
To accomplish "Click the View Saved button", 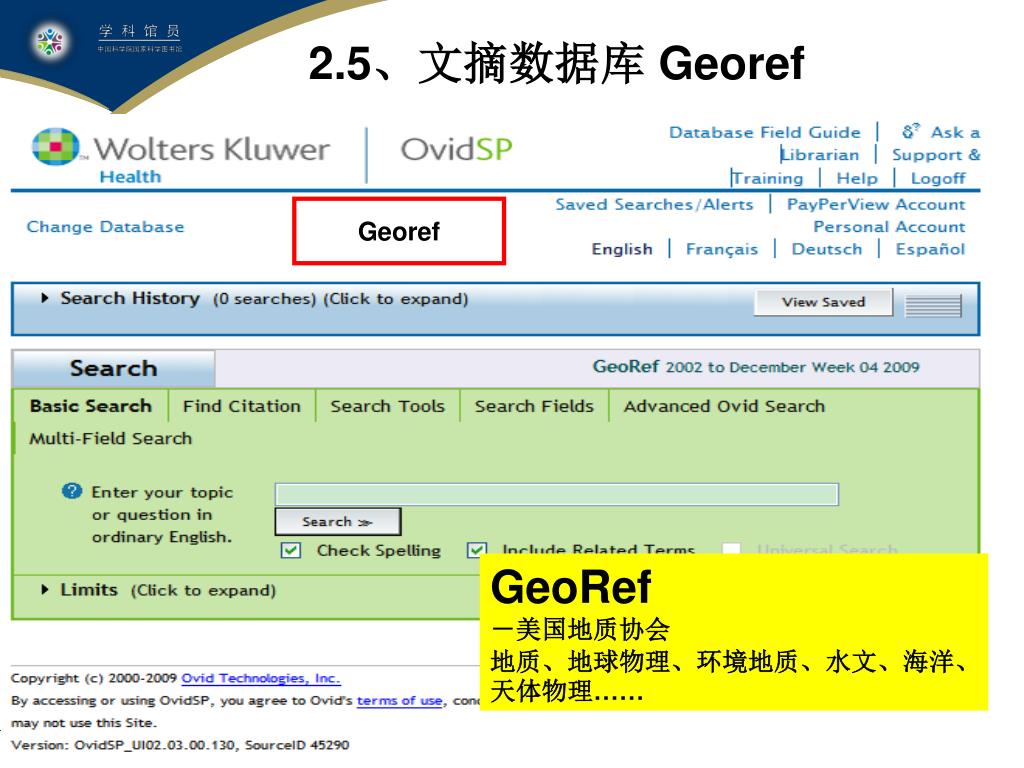I will click(x=823, y=302).
